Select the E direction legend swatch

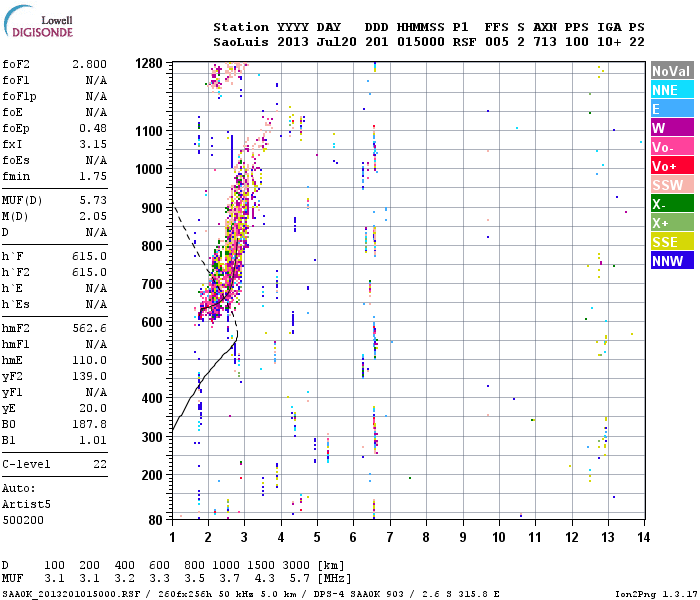[672, 109]
